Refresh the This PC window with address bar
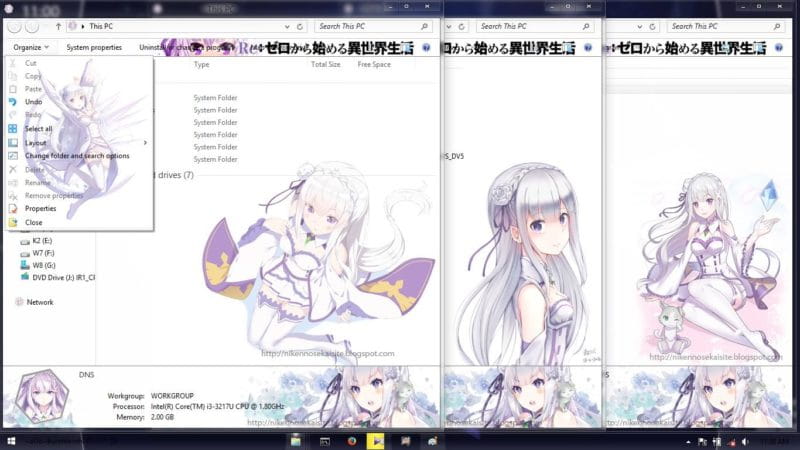 coord(300,27)
